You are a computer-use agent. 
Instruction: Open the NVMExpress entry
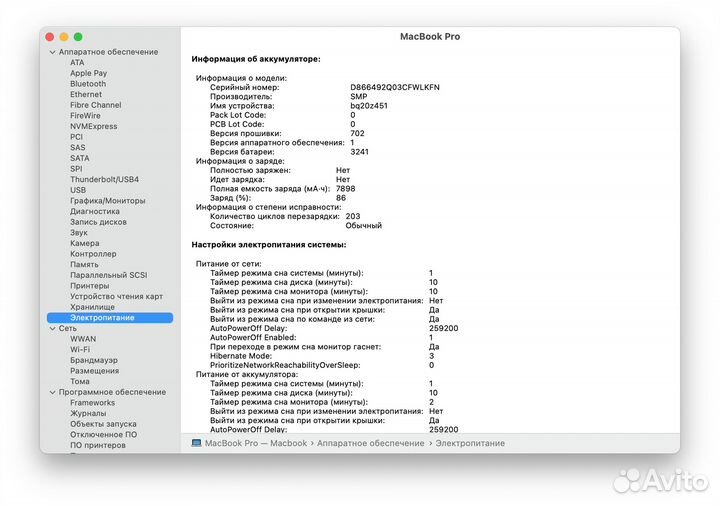click(93, 126)
